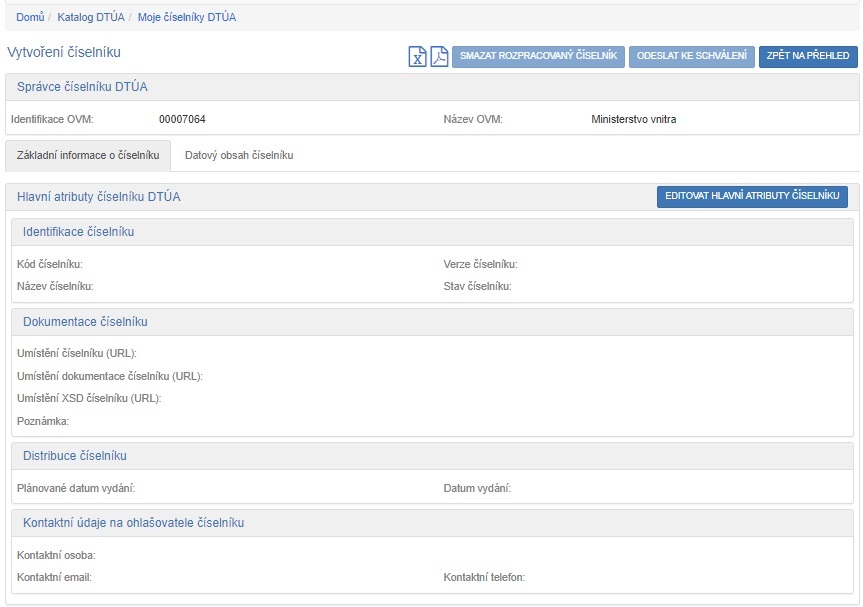Click the Kontaktní telefon label

tap(484, 577)
